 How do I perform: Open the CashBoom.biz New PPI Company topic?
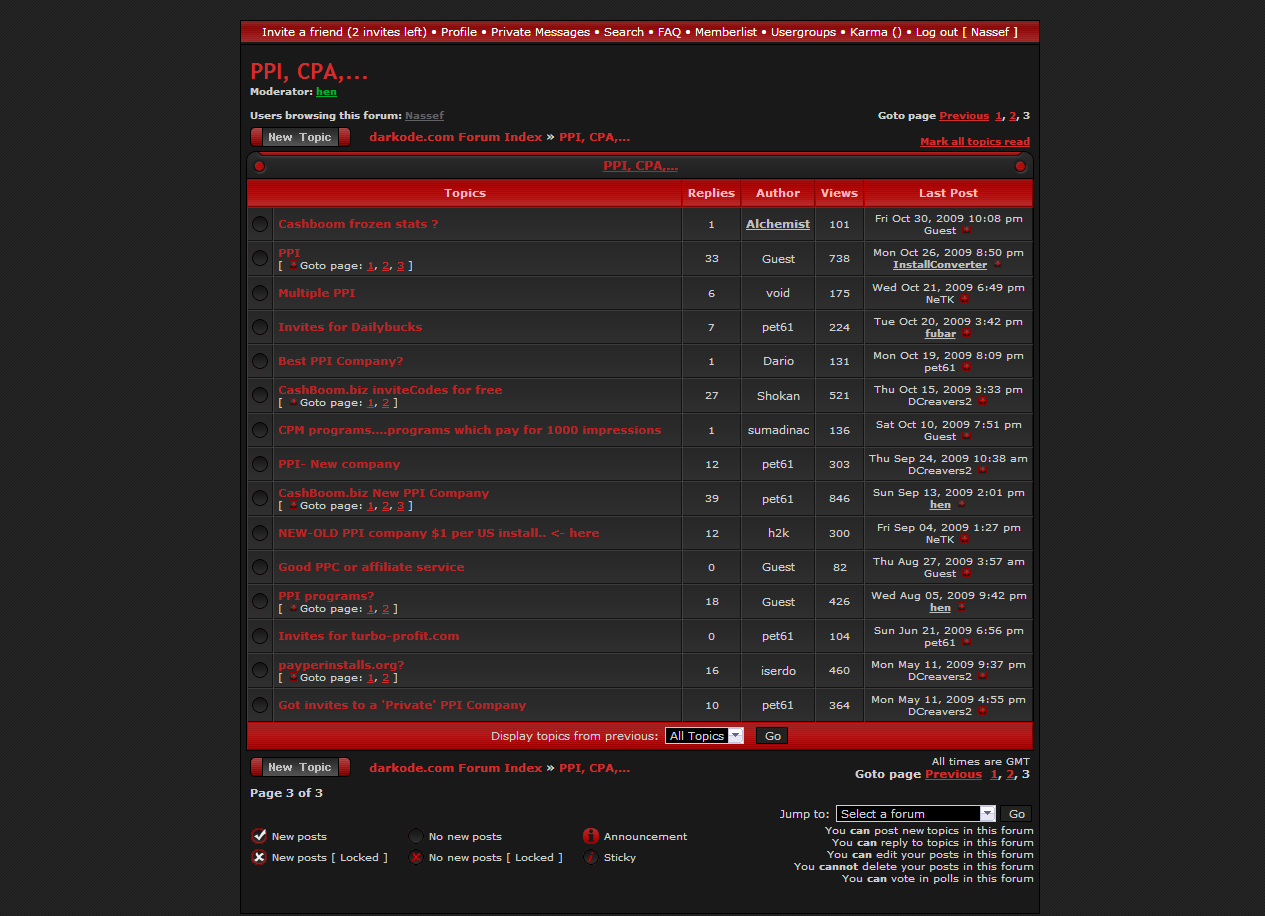tap(383, 493)
